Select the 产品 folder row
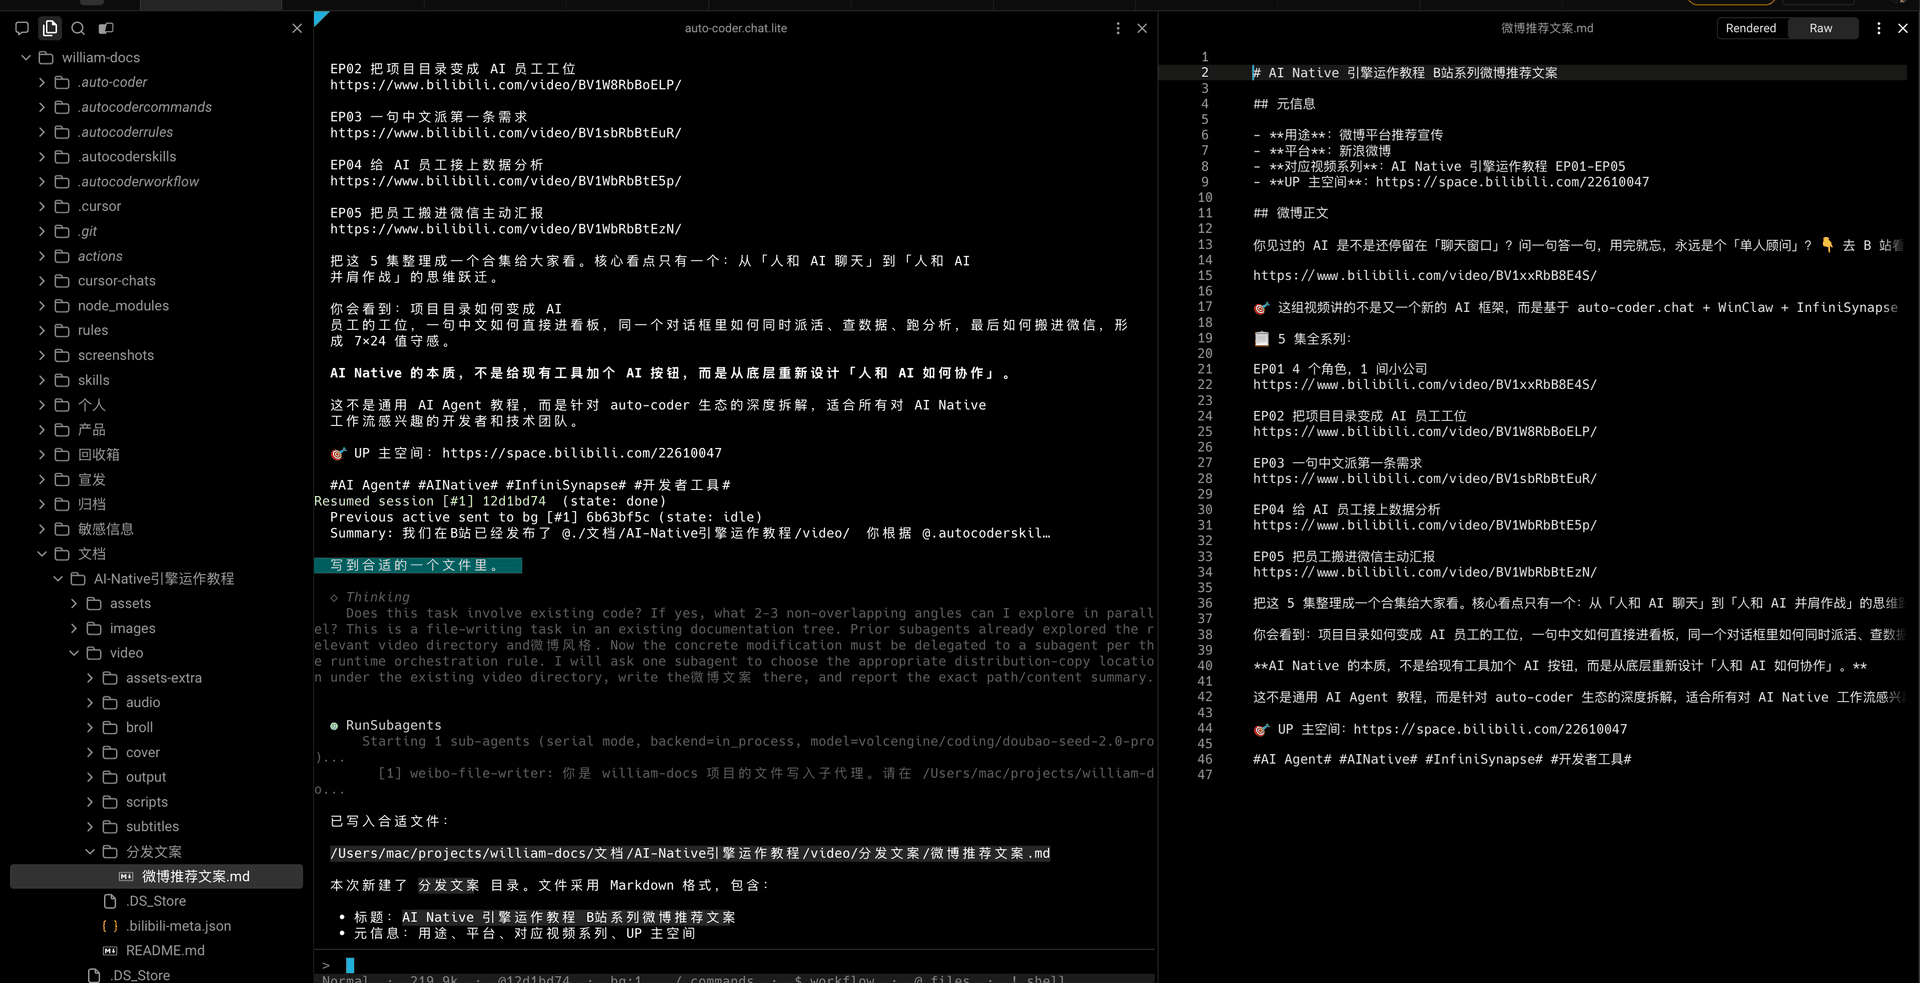 coord(156,429)
